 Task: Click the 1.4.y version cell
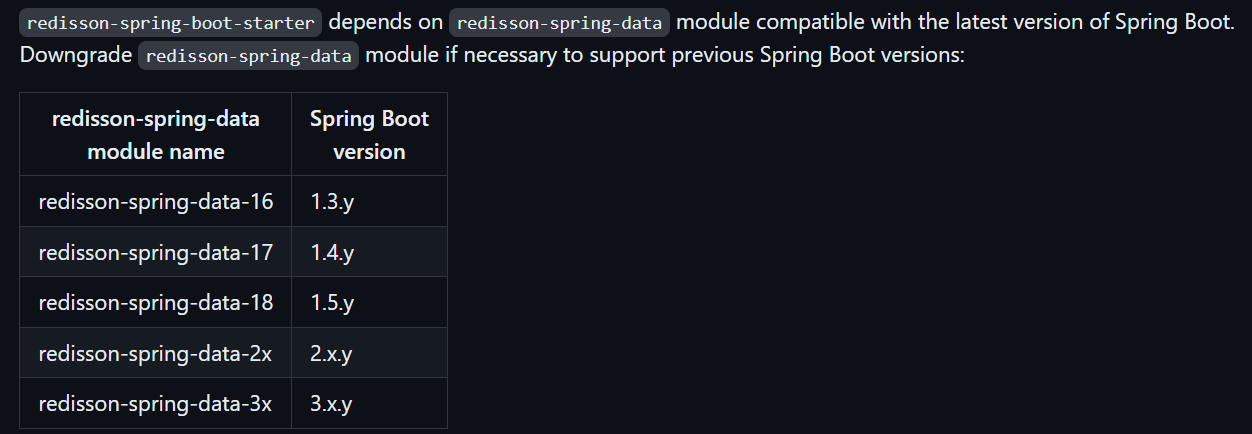click(x=332, y=252)
